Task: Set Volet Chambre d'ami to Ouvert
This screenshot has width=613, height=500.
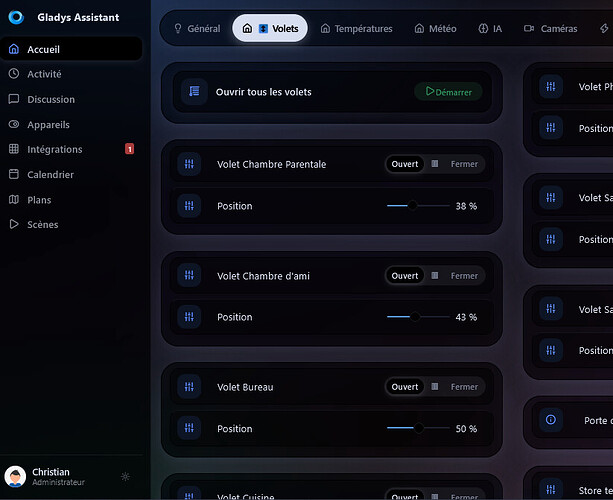Action: point(405,276)
